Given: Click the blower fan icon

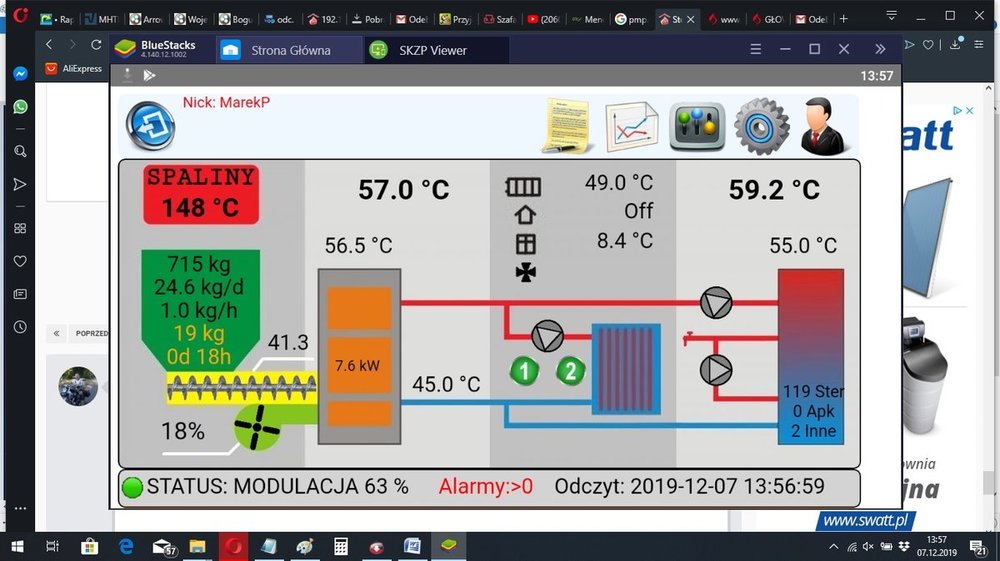Looking at the screenshot, I should [x=256, y=427].
